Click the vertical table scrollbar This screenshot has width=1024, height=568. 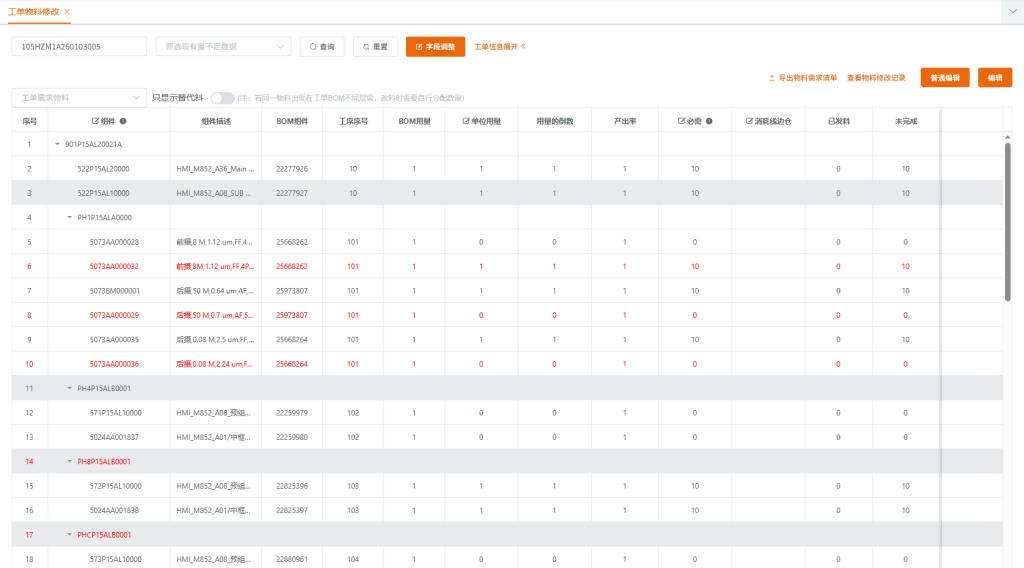coord(1007,222)
